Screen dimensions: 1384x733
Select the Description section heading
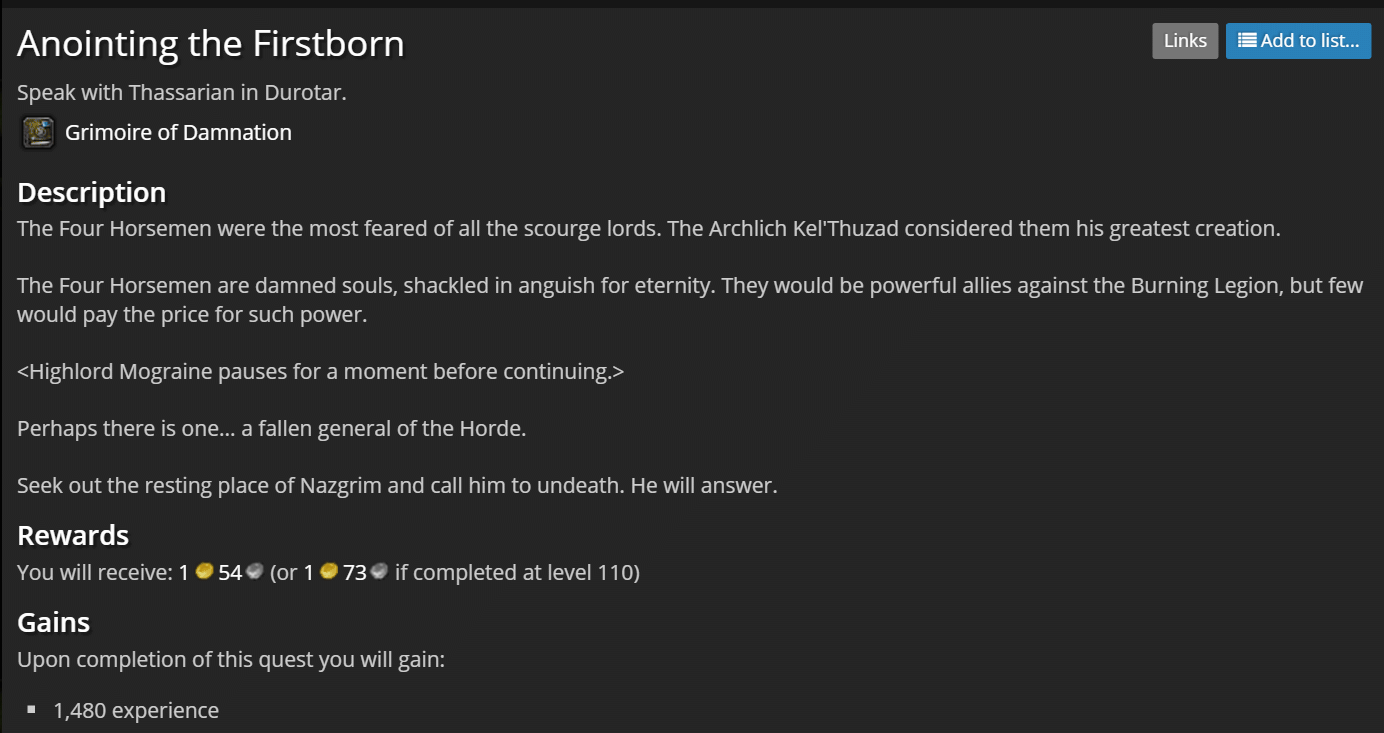tap(92, 192)
